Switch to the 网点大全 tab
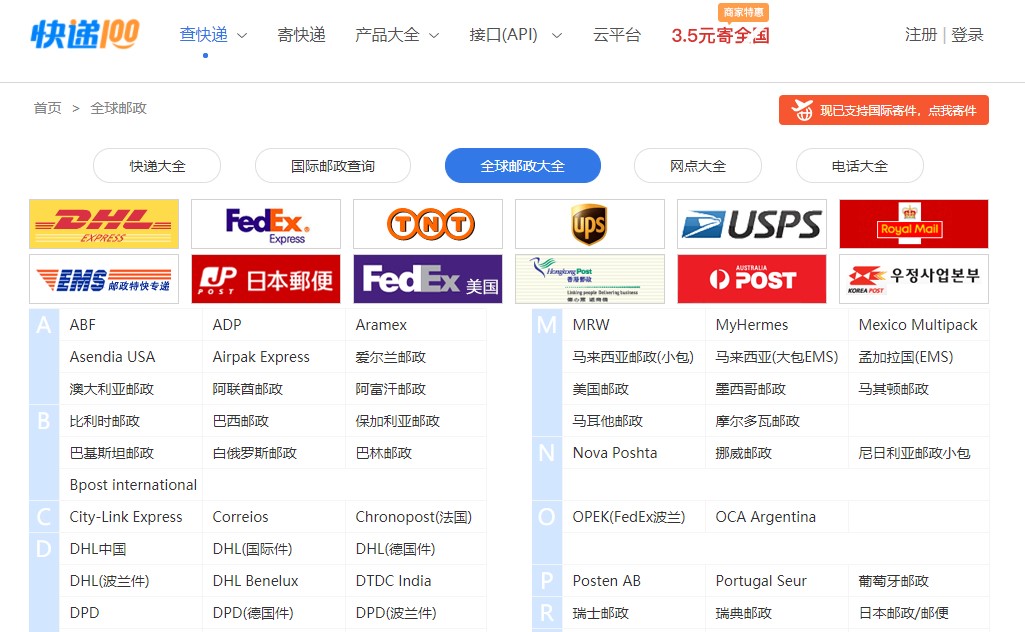The height and width of the screenshot is (632, 1025). [x=697, y=166]
